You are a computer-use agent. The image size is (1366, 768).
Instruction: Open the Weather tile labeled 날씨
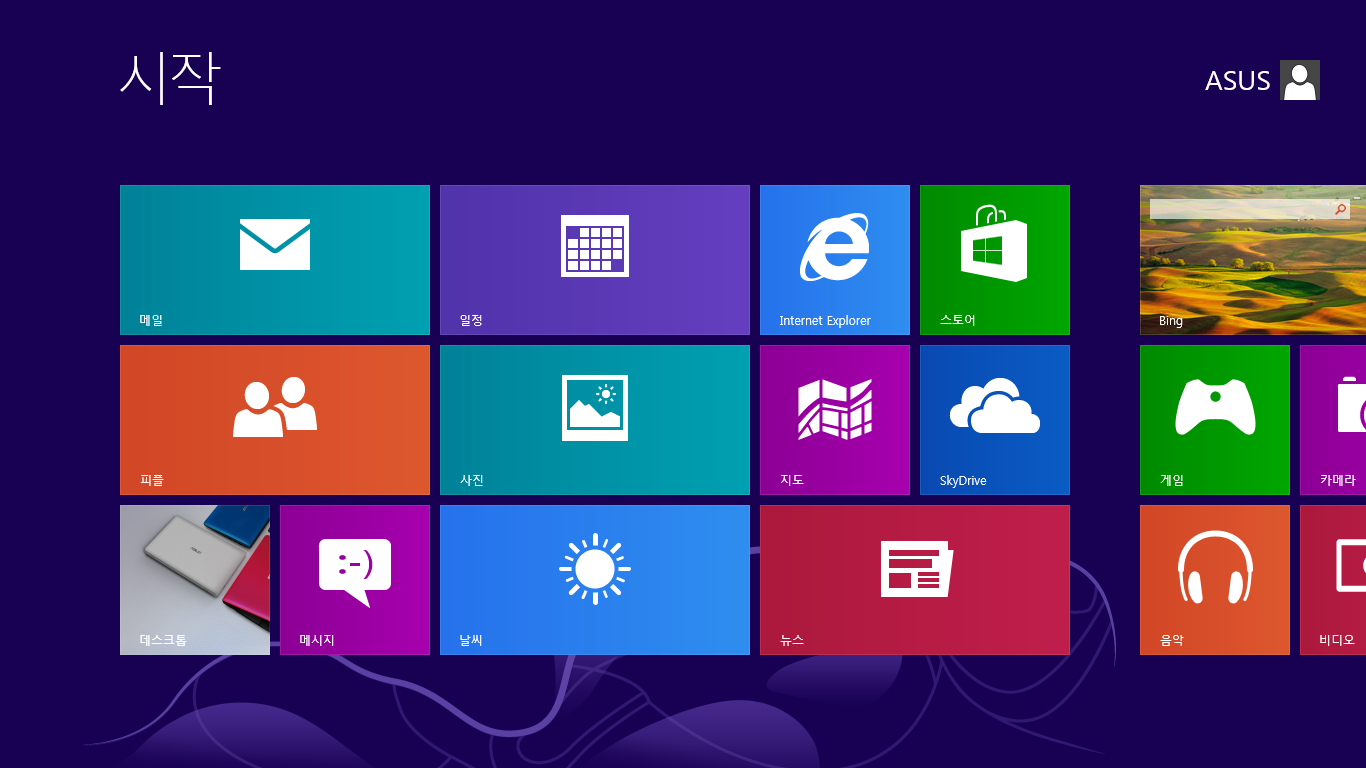click(x=595, y=580)
